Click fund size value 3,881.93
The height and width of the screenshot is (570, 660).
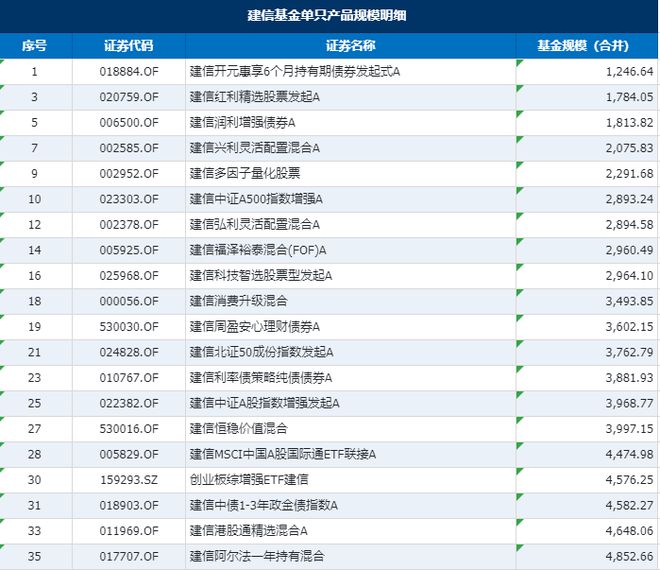tap(629, 378)
